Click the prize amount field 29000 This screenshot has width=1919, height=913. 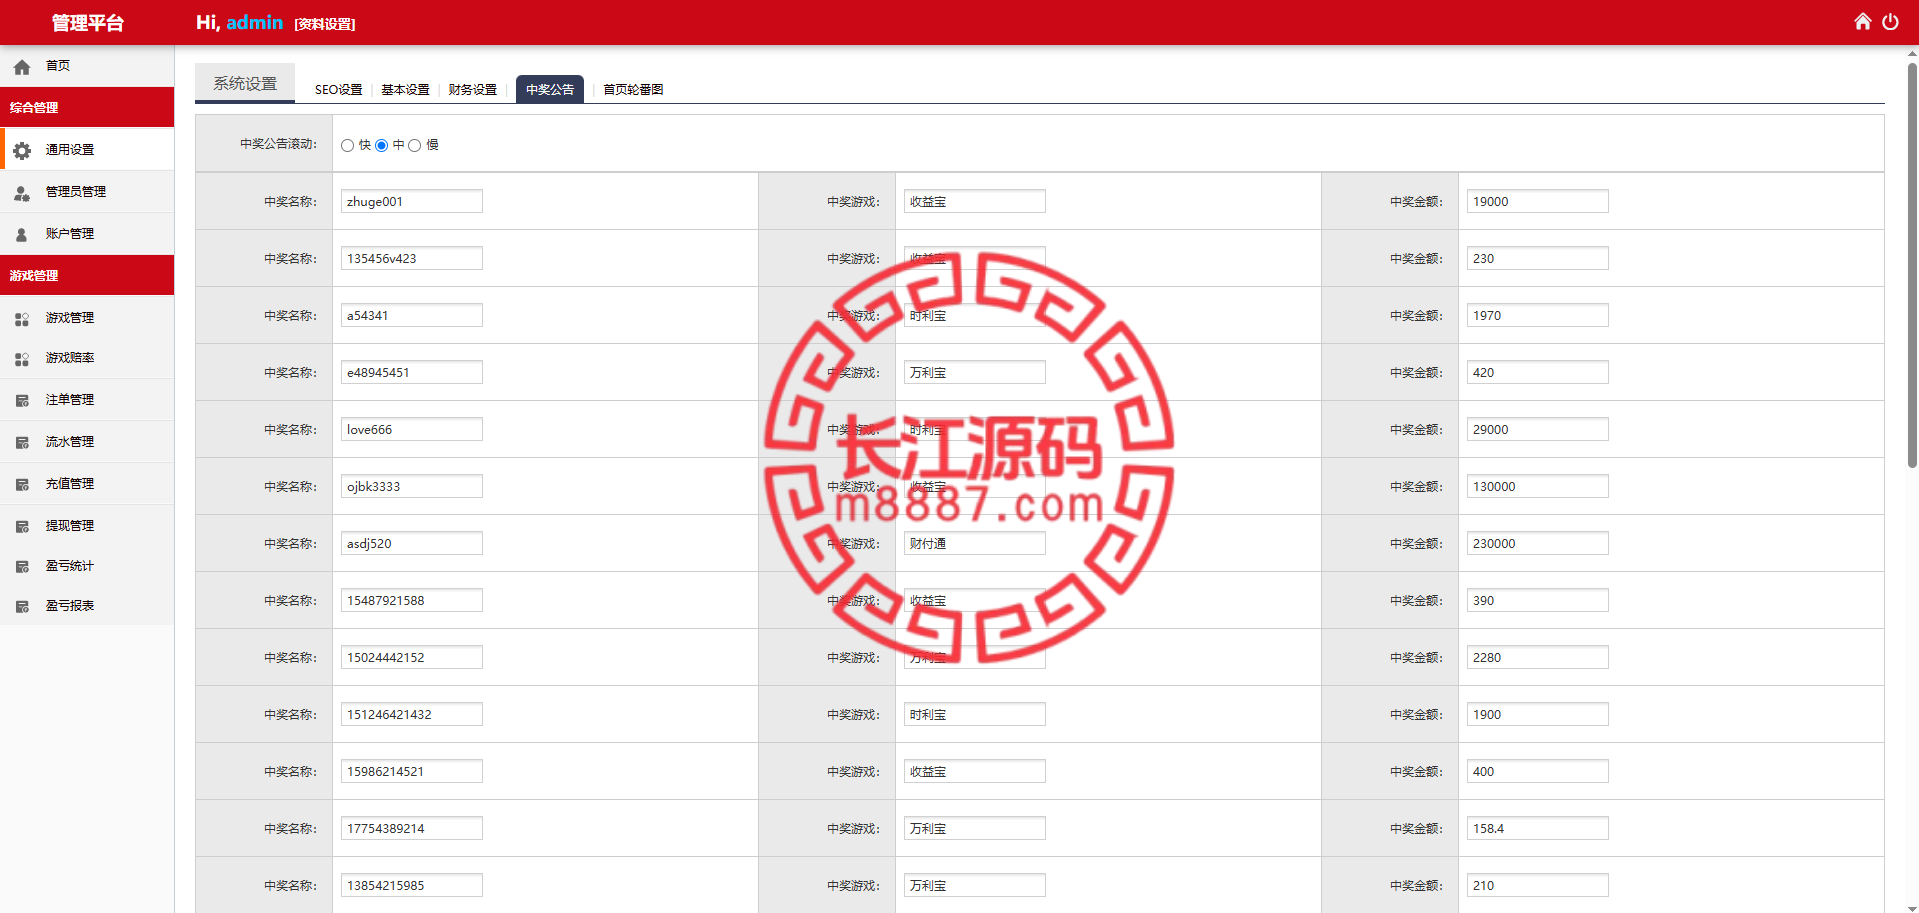point(1538,429)
